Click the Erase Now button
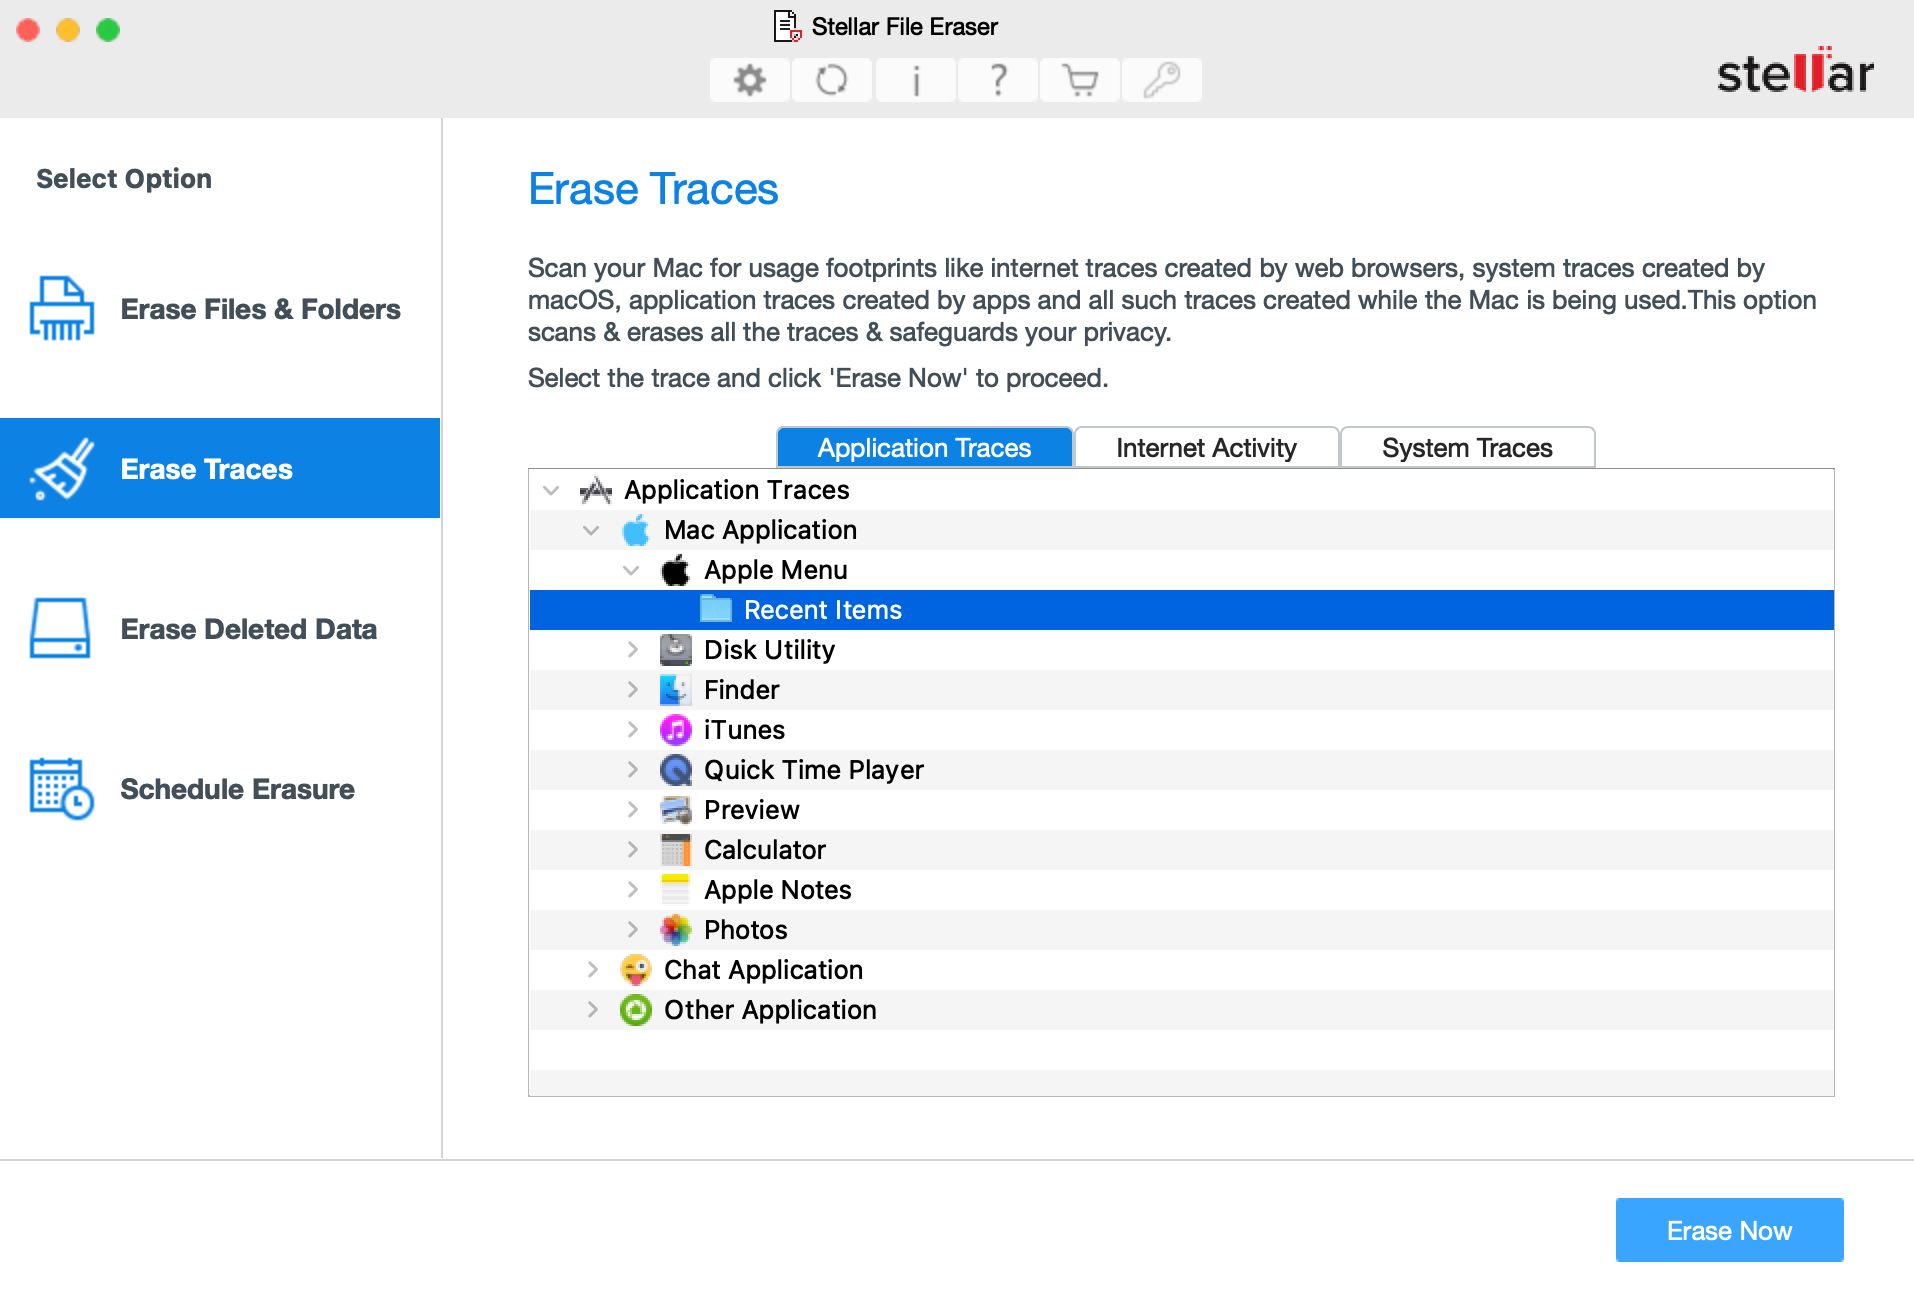 [1729, 1230]
